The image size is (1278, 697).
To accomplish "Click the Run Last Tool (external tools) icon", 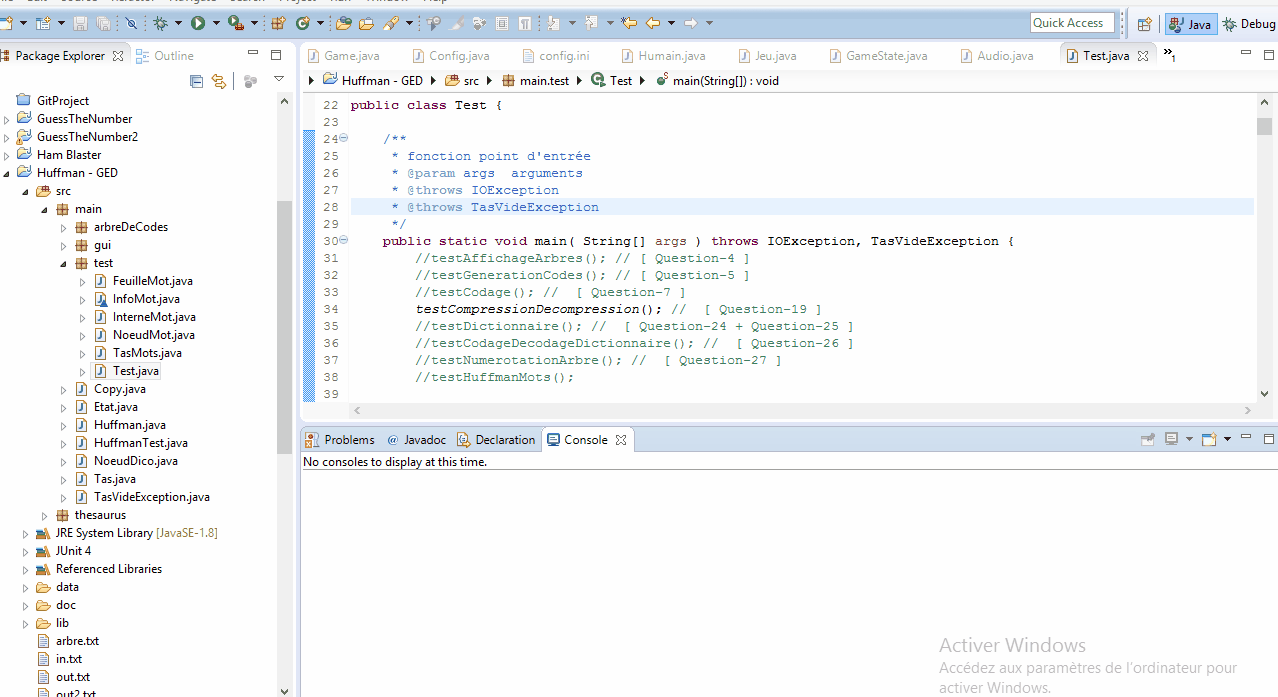I will tap(236, 22).
